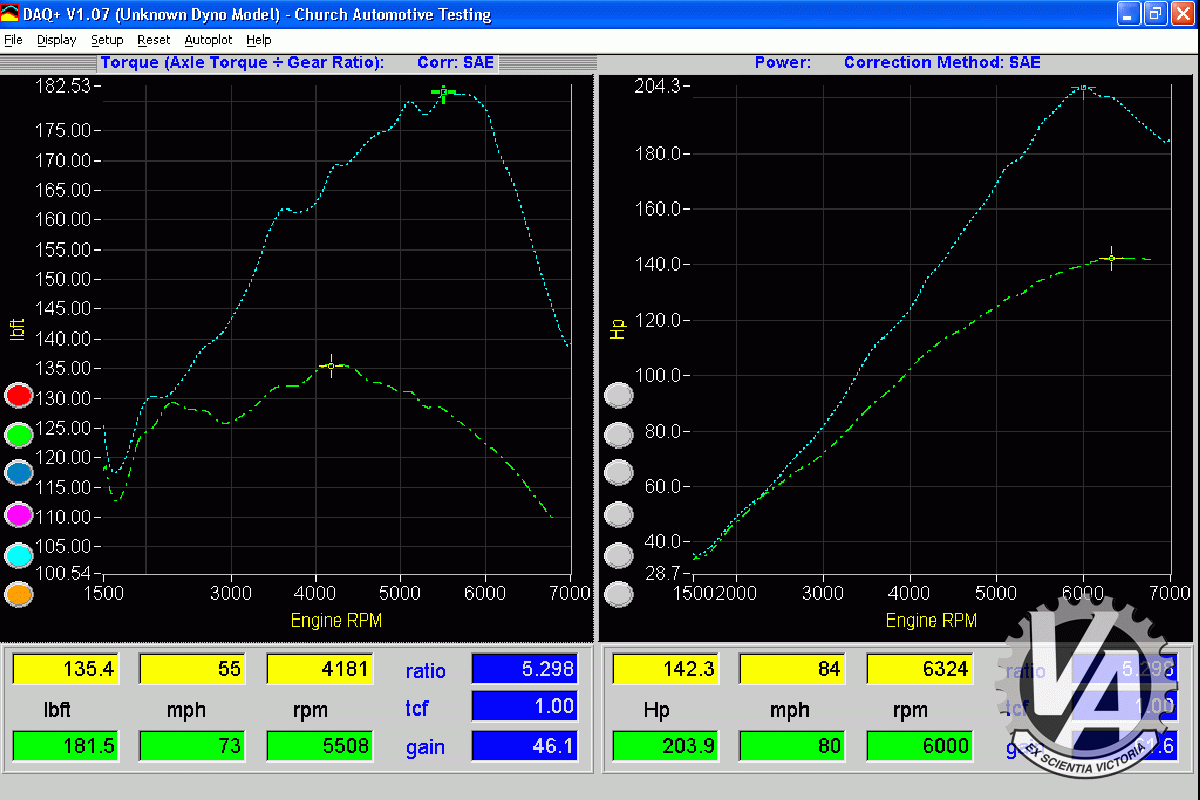The height and width of the screenshot is (800, 1200).
Task: Click the cyan torque peak cursor marker
Action: coord(443,92)
